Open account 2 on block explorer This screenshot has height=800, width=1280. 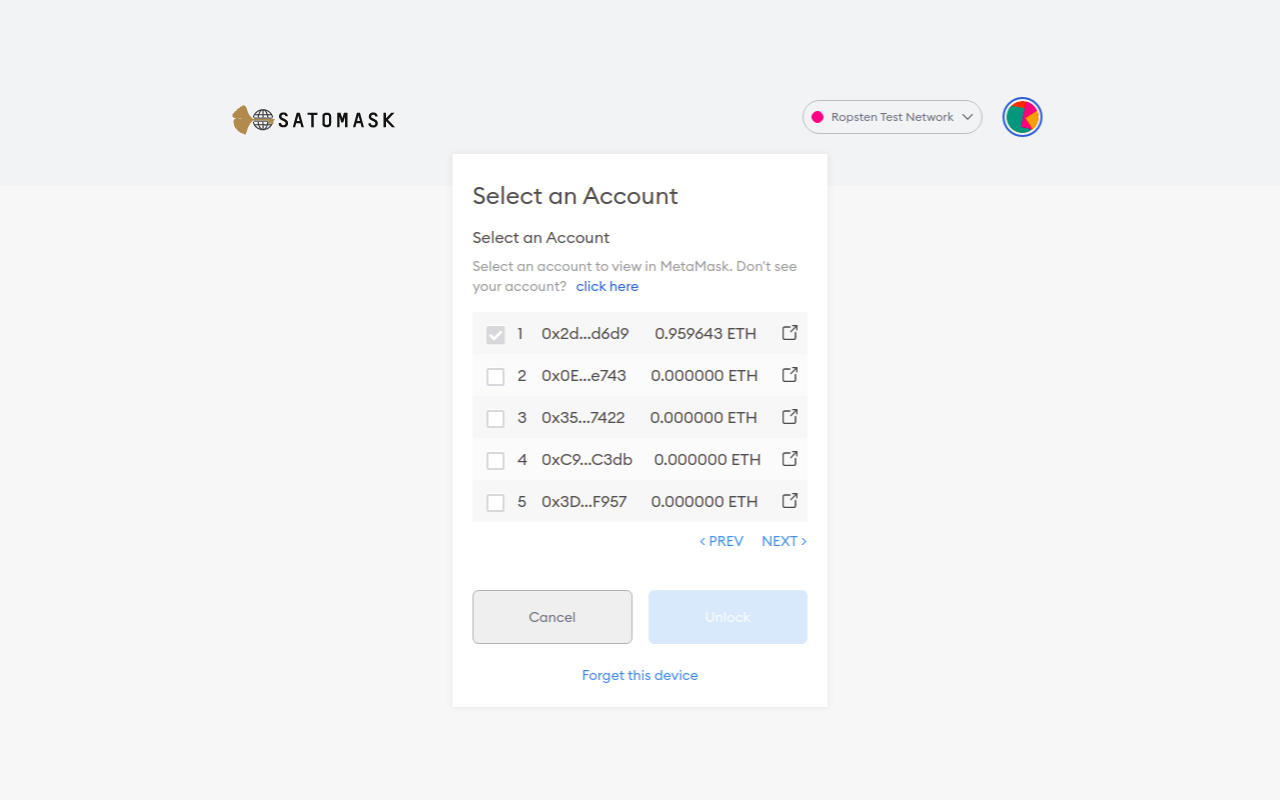(x=789, y=374)
